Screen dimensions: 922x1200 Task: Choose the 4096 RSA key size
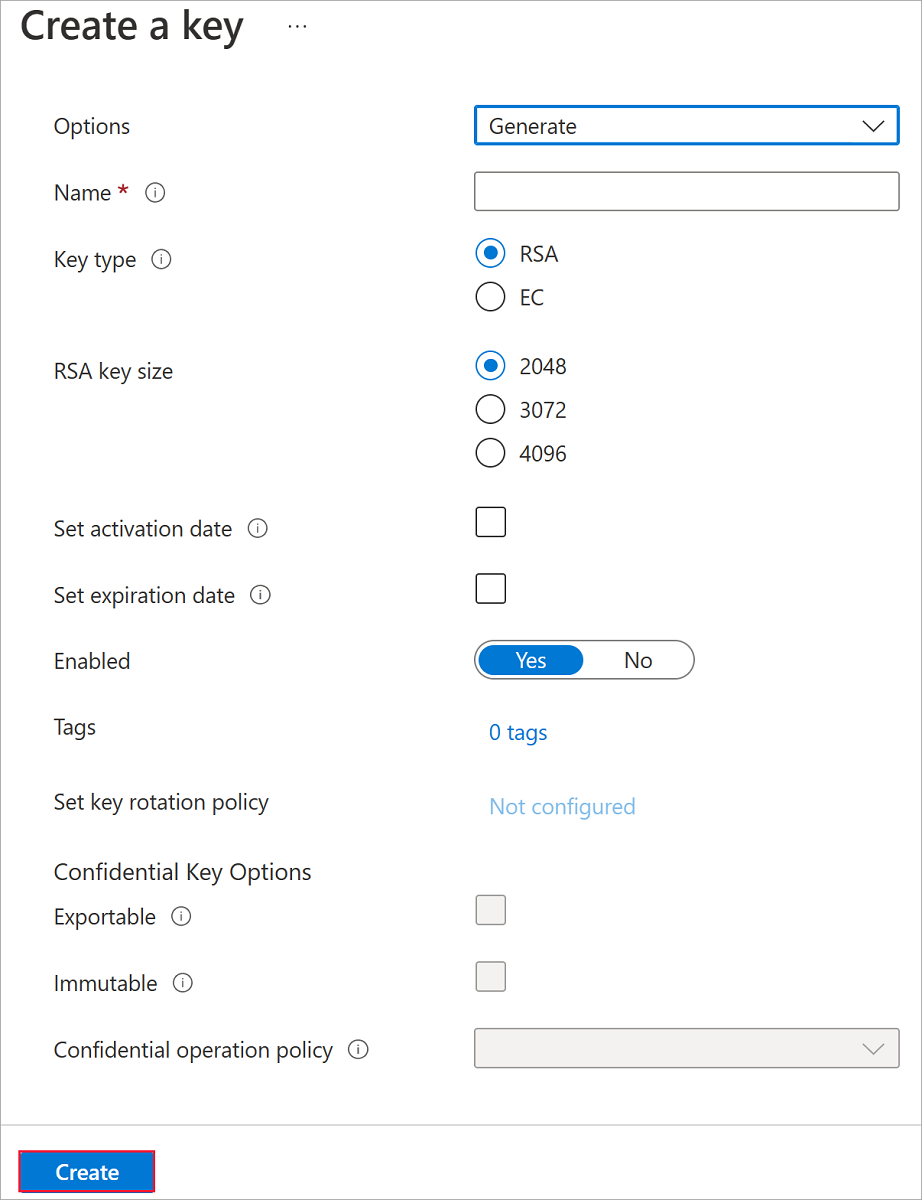coord(490,453)
